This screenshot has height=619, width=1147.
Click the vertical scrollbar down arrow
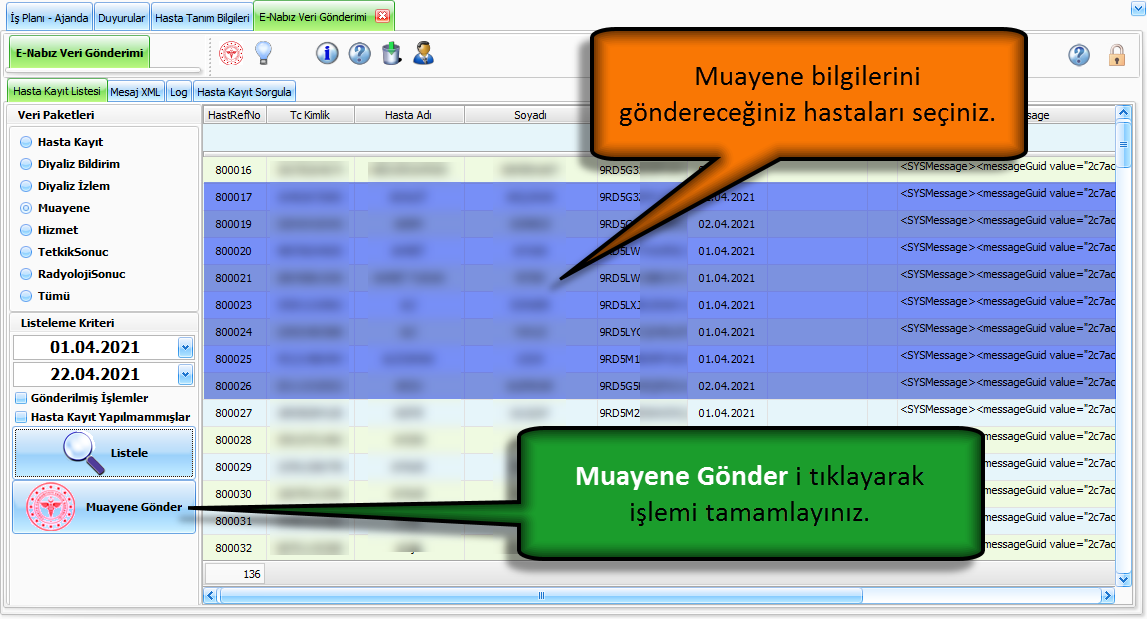point(1124,579)
